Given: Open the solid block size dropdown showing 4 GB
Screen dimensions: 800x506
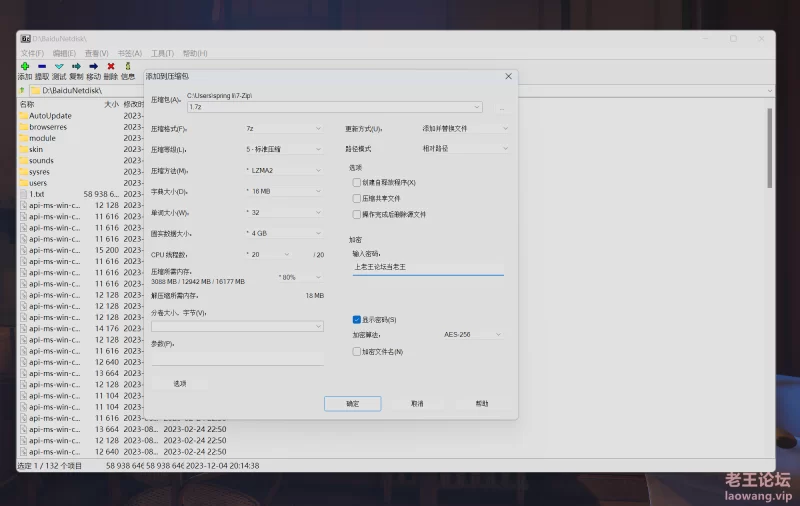Looking at the screenshot, I should (284, 233).
